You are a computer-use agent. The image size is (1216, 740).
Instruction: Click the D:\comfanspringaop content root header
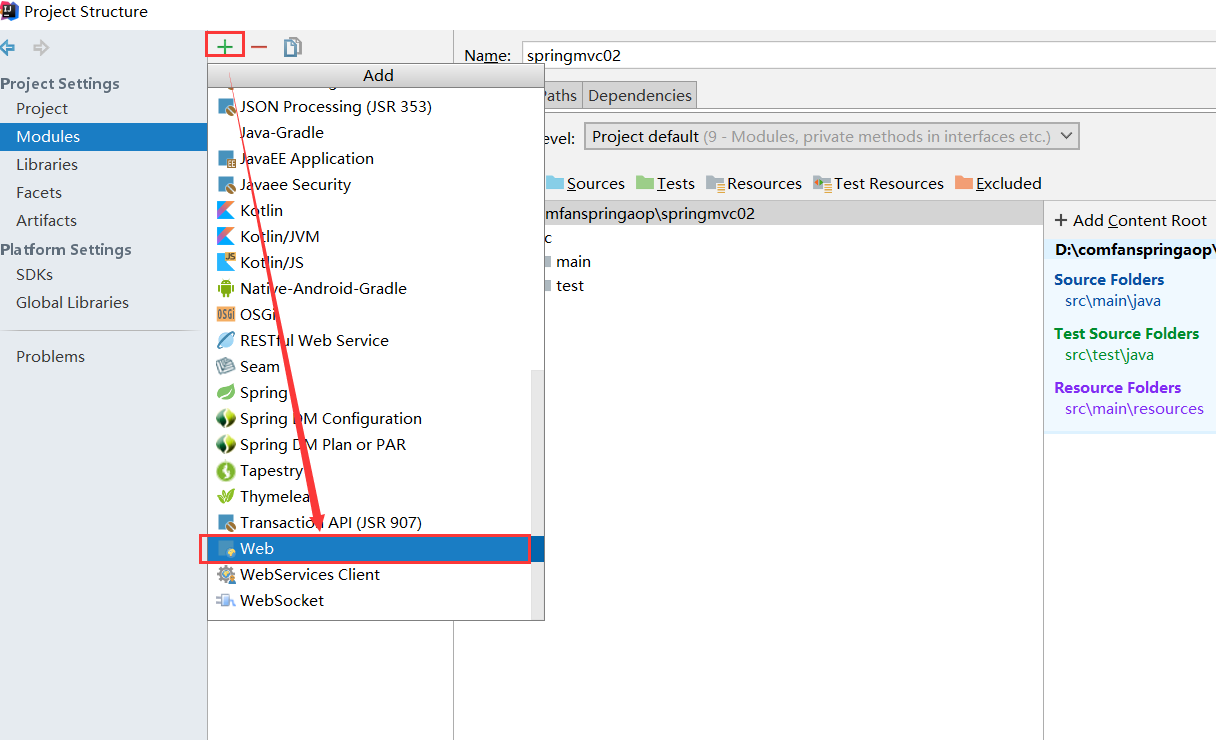(x=1135, y=249)
